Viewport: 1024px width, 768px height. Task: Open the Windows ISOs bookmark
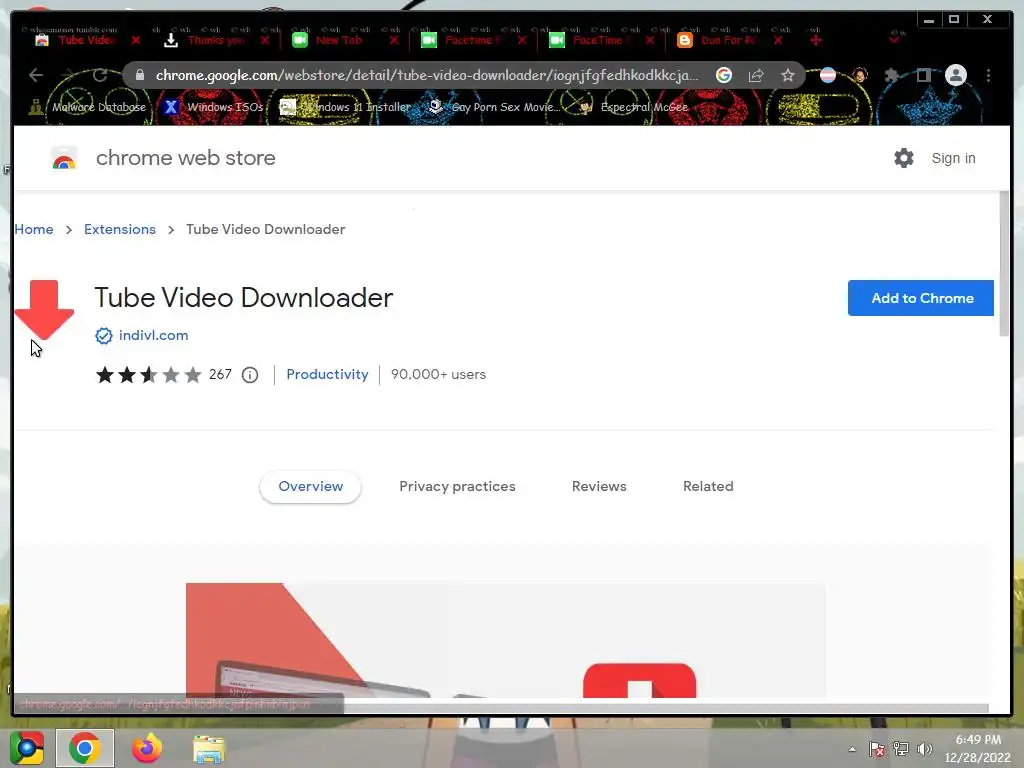214,107
